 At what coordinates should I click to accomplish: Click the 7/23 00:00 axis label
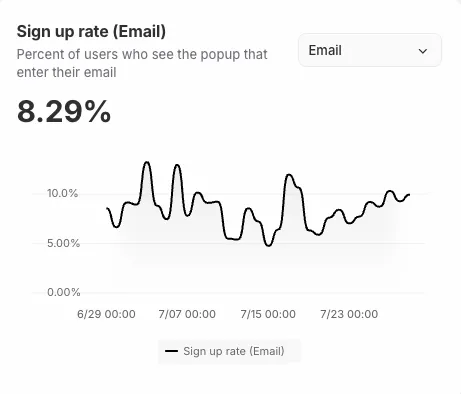[349, 314]
